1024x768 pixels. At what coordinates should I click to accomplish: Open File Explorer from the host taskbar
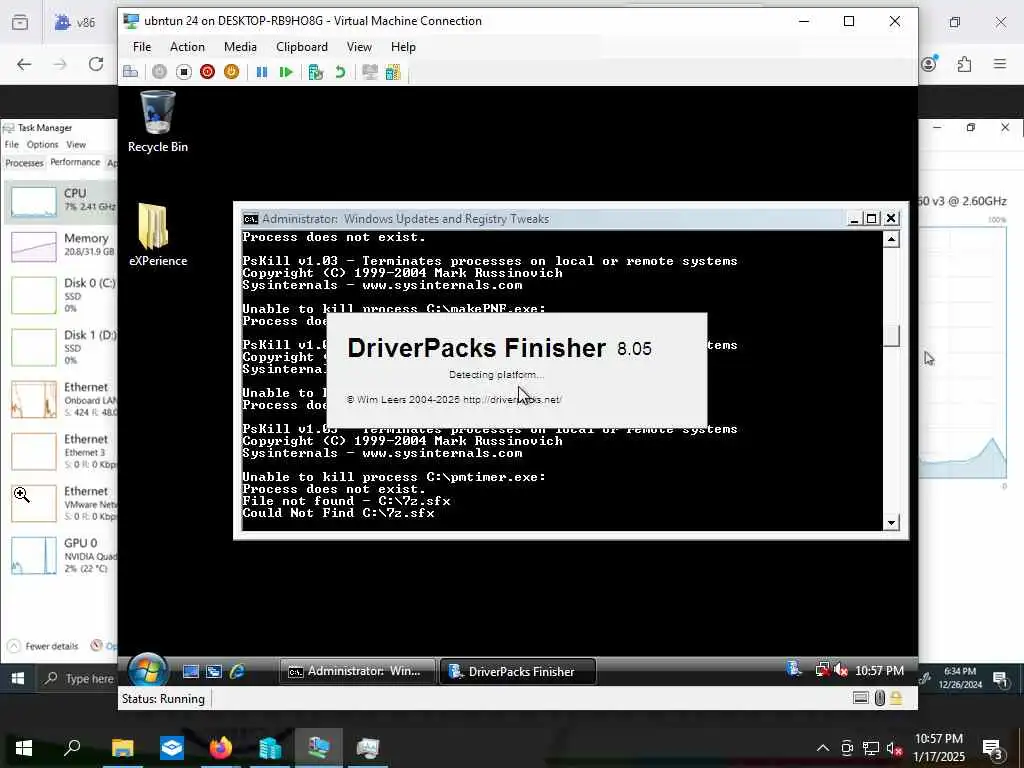pos(122,748)
